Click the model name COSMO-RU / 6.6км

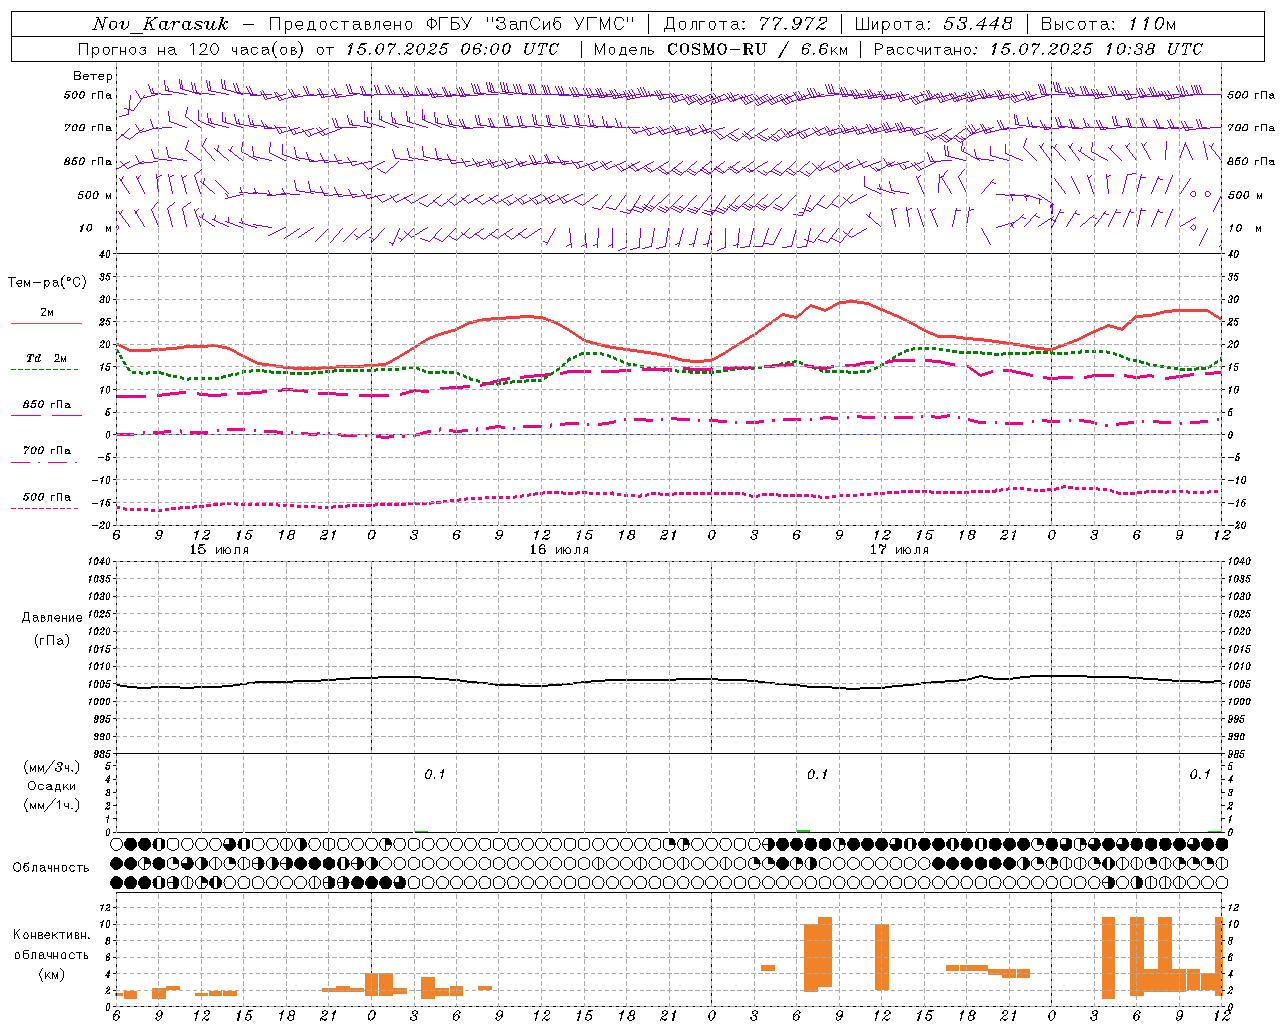coord(759,49)
